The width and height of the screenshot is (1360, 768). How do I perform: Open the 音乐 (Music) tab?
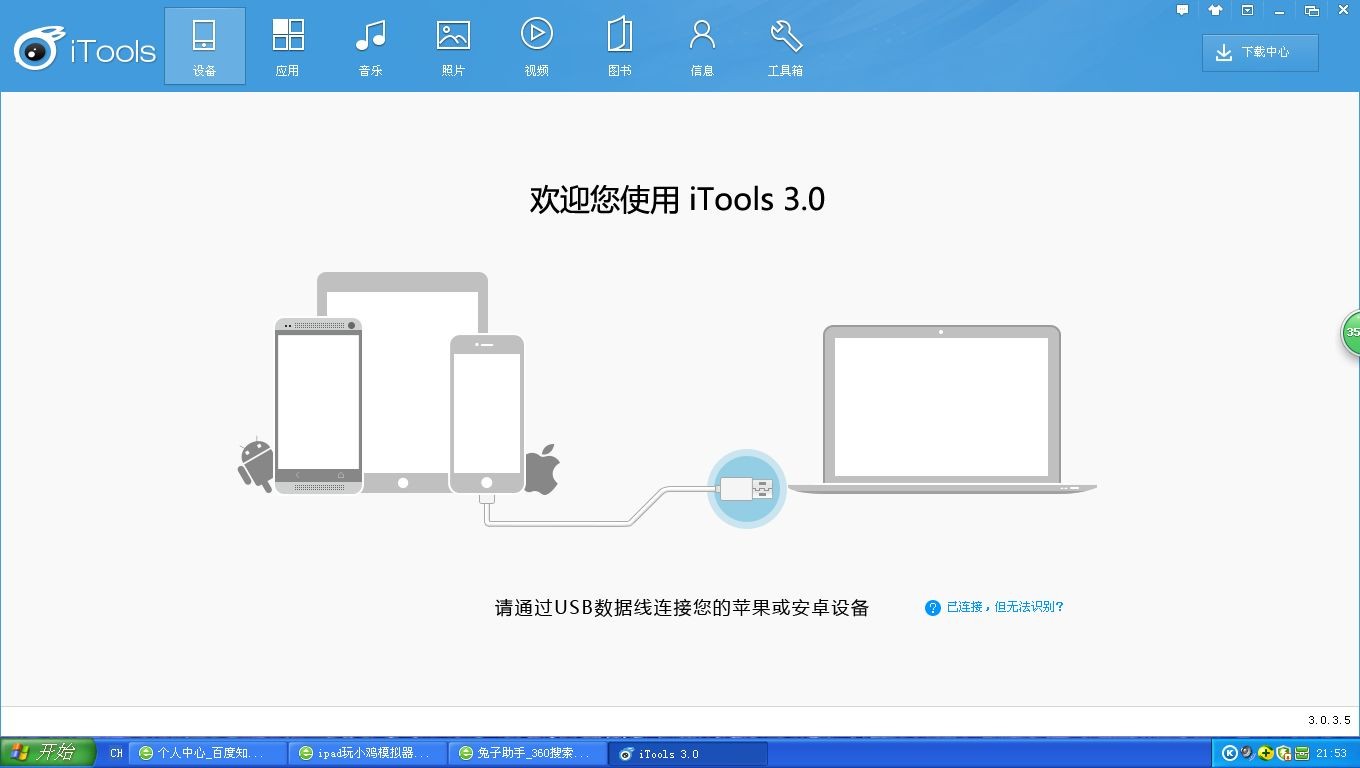371,46
